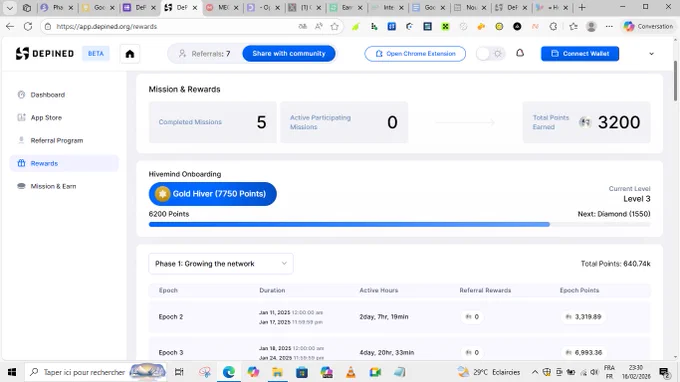Click Open Chrome Extension button
This screenshot has width=680, height=382.
click(415, 54)
